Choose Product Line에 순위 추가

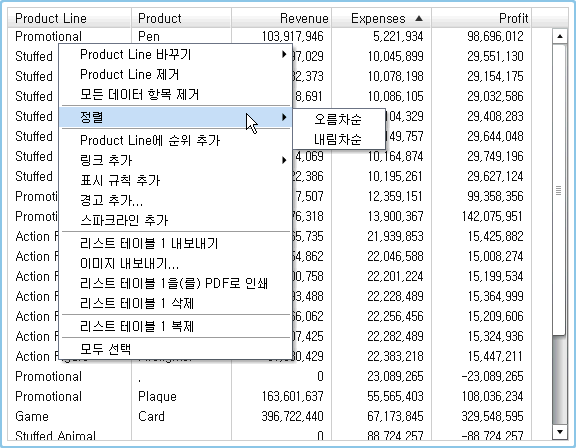click(176, 140)
